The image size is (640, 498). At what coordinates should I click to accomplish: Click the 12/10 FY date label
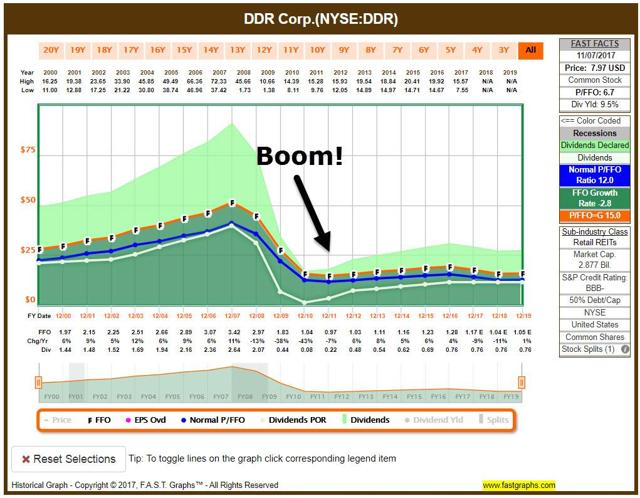[305, 316]
